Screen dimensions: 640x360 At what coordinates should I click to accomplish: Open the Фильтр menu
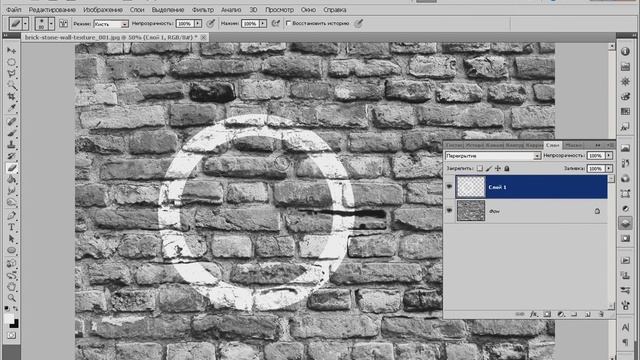[x=202, y=9]
